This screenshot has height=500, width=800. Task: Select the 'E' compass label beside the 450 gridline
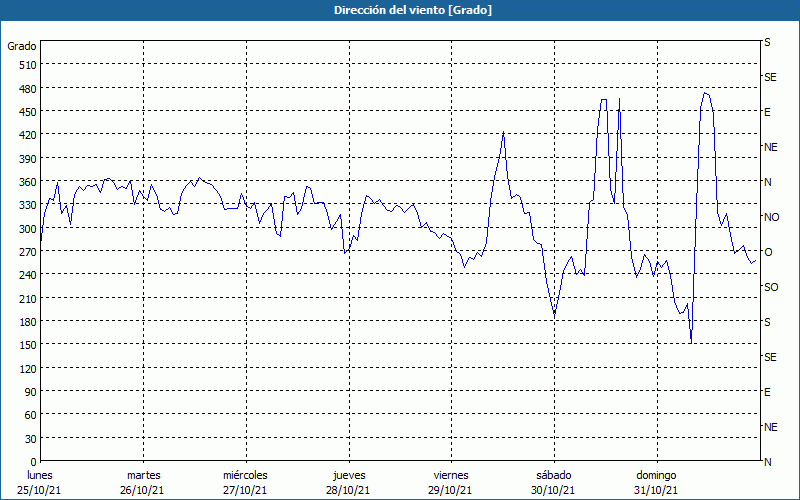767,112
